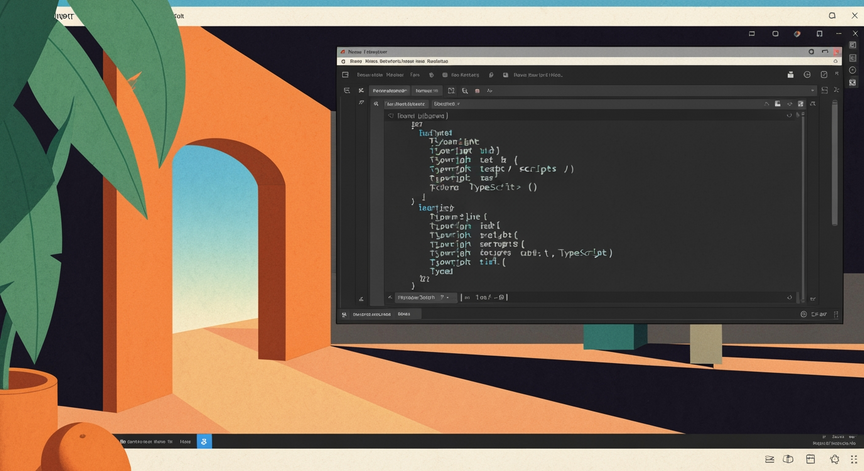Open the last menu in the editor menu bar

(x=438, y=61)
